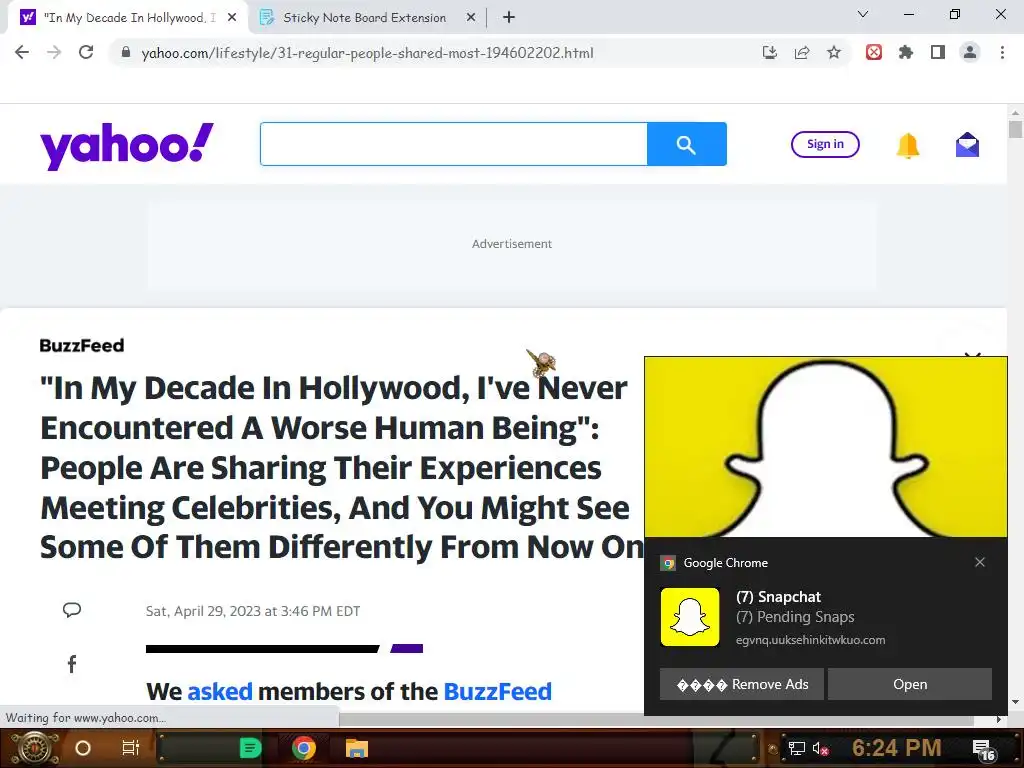1024x768 pixels.
Task: Click the Snapchat ghost notification icon
Action: 690,617
